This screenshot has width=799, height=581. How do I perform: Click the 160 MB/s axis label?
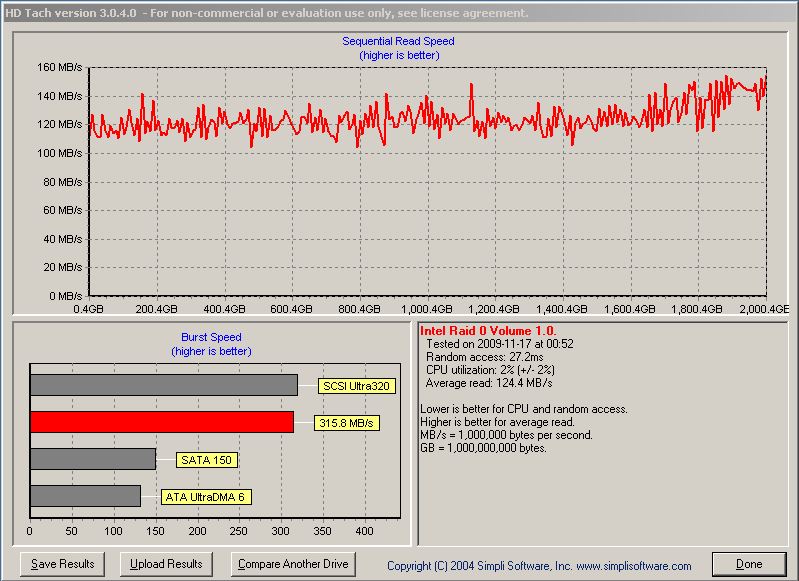click(60, 67)
